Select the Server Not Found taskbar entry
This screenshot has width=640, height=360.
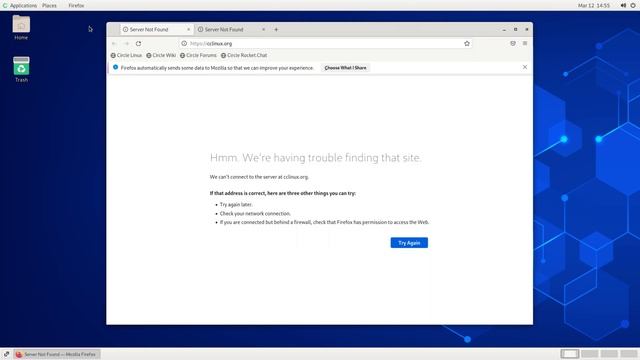pyautogui.click(x=57, y=354)
